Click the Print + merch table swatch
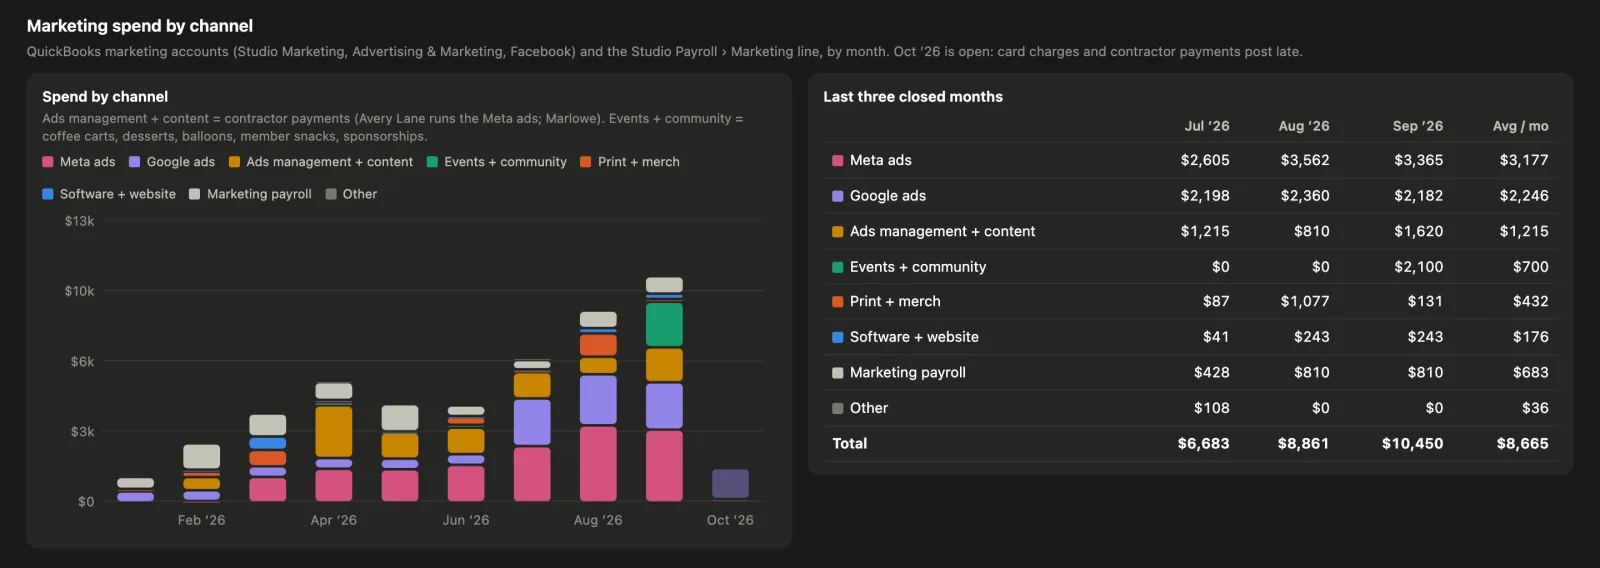 [838, 301]
